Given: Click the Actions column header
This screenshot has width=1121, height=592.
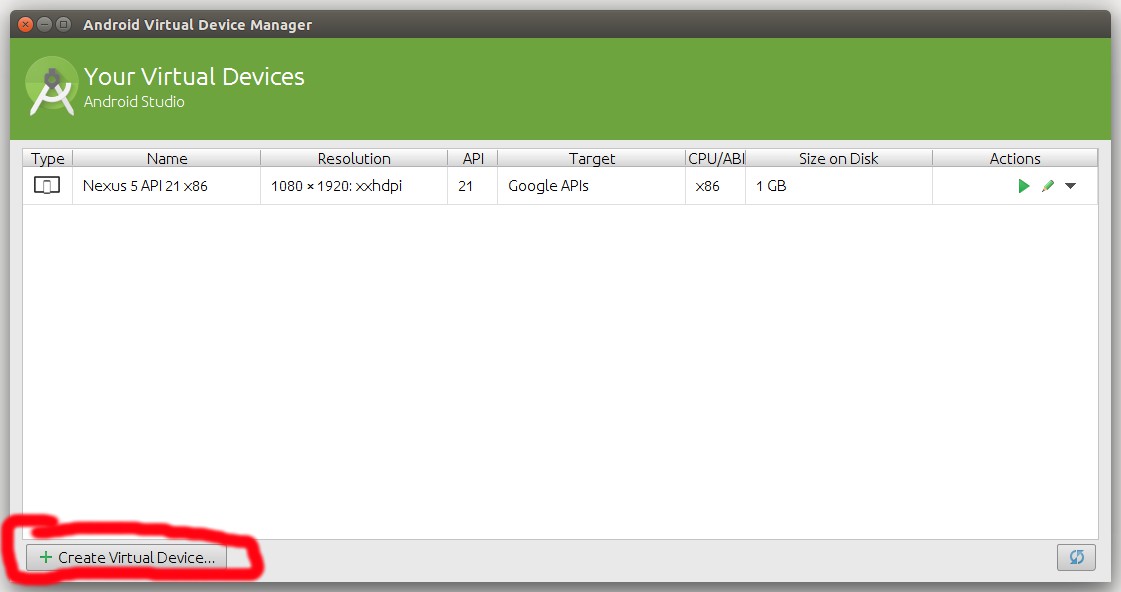Looking at the screenshot, I should [x=1015, y=158].
